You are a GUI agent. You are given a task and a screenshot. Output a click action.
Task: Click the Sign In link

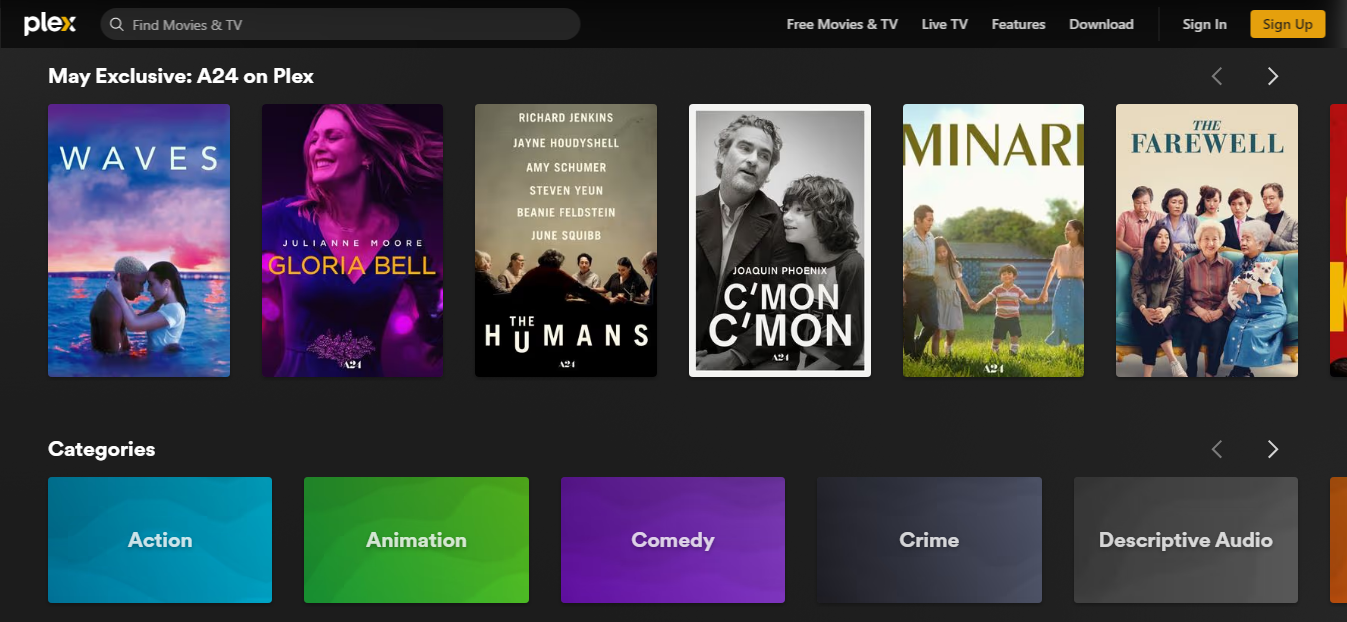pos(1204,24)
